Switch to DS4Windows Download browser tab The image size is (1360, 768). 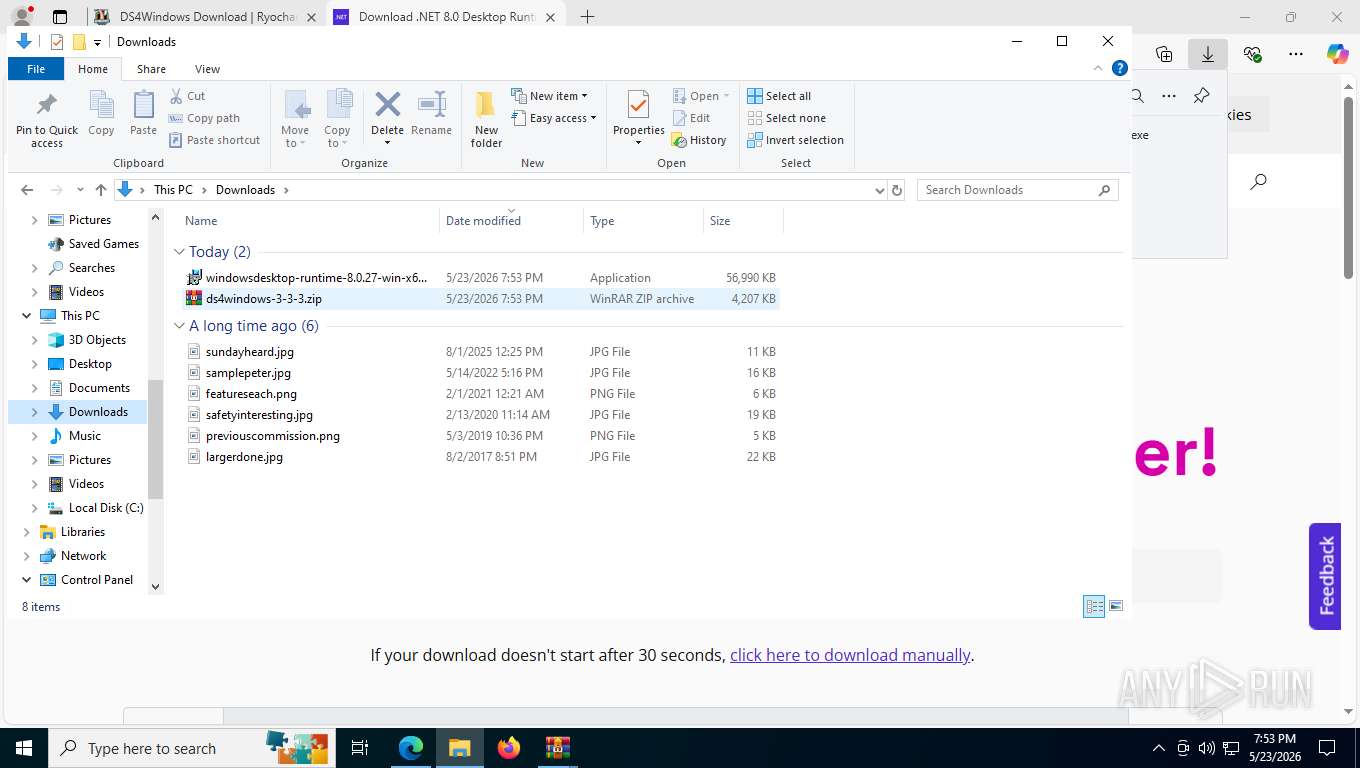point(206,17)
